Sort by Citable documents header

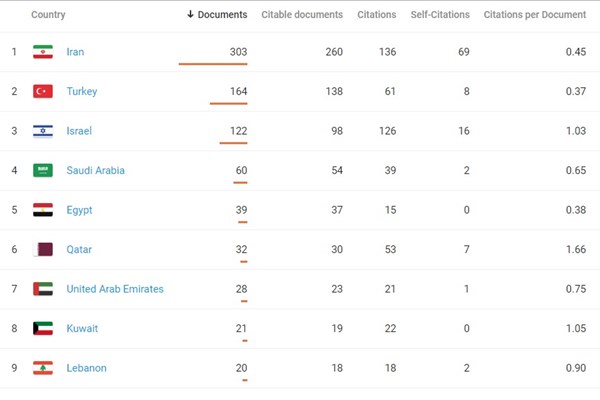click(x=302, y=15)
